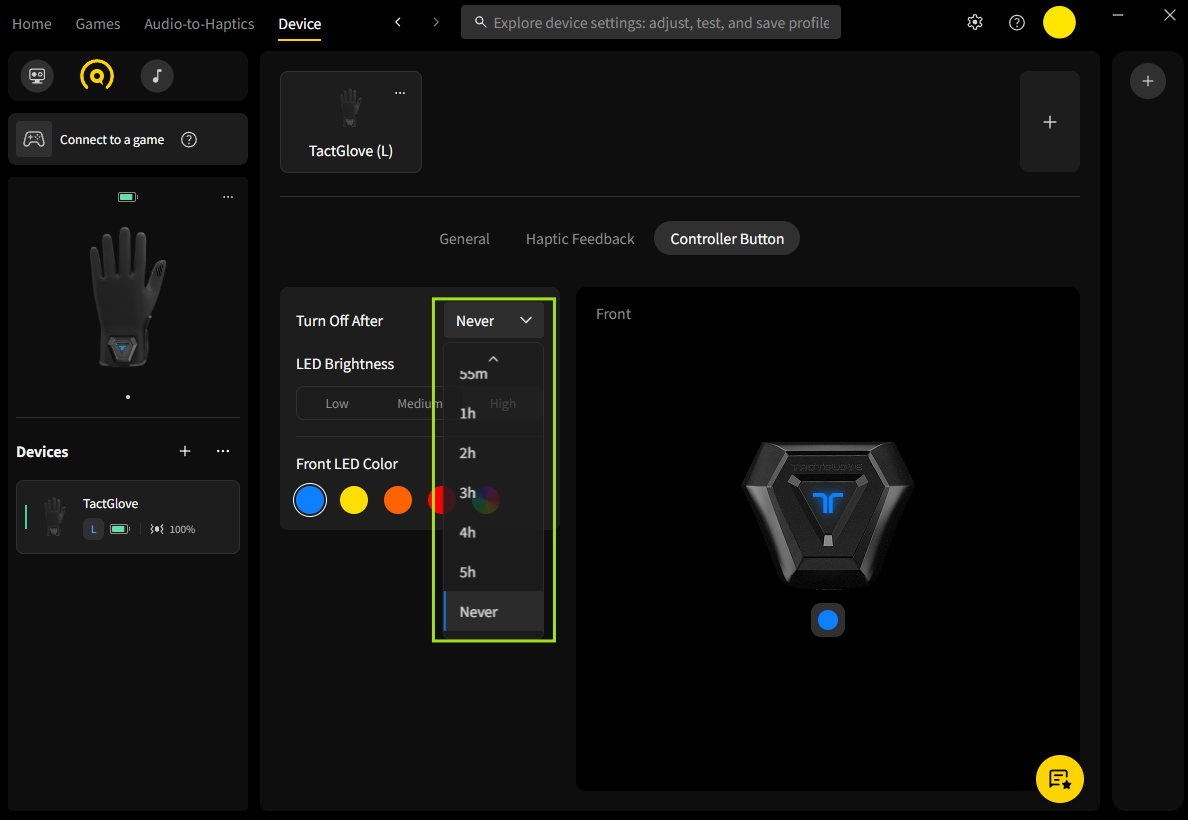Open the help icon next to Connect to a game

[x=189, y=139]
